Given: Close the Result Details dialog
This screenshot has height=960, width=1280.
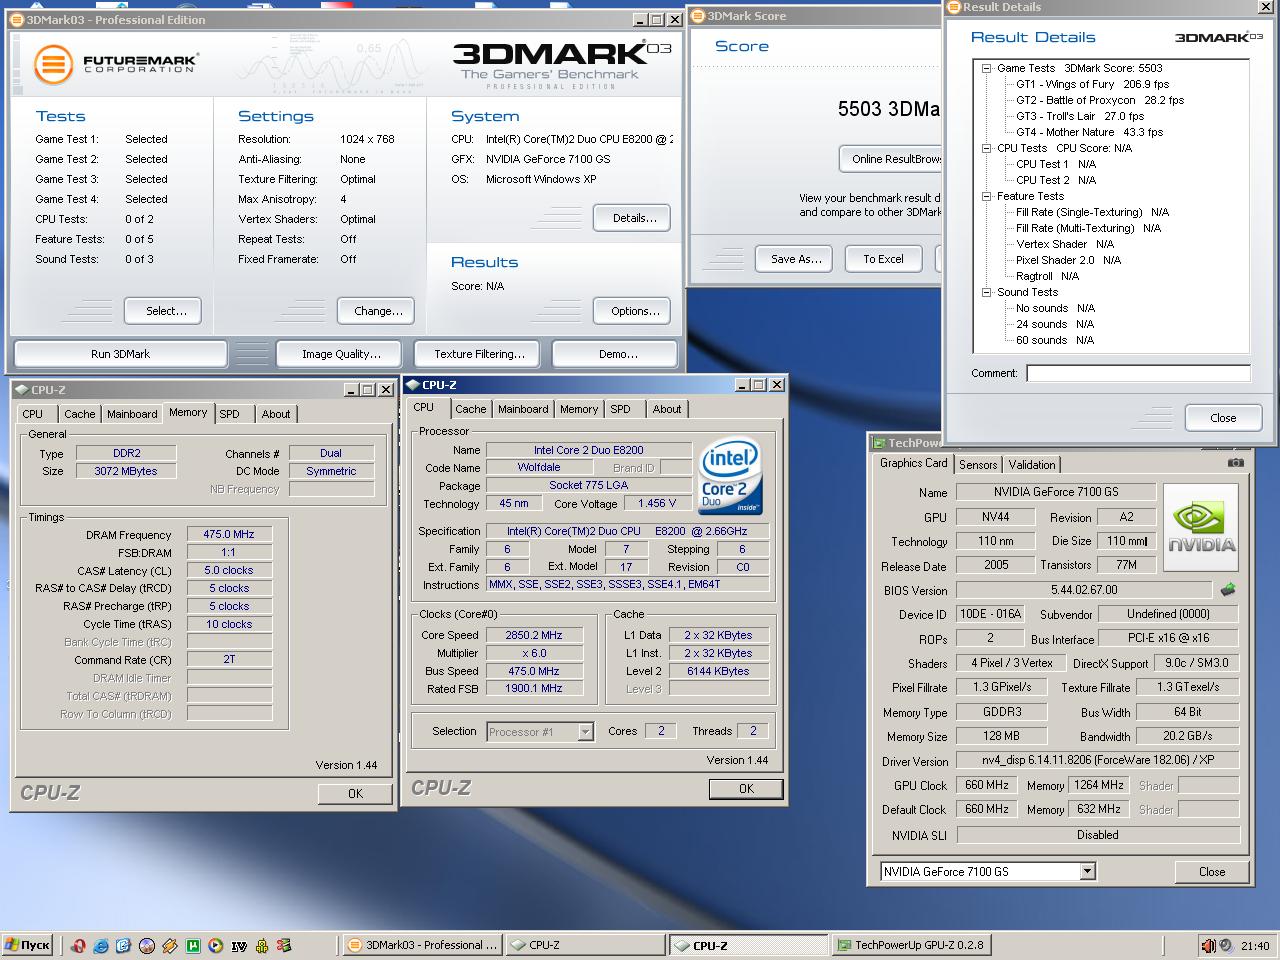Looking at the screenshot, I should click(1223, 418).
